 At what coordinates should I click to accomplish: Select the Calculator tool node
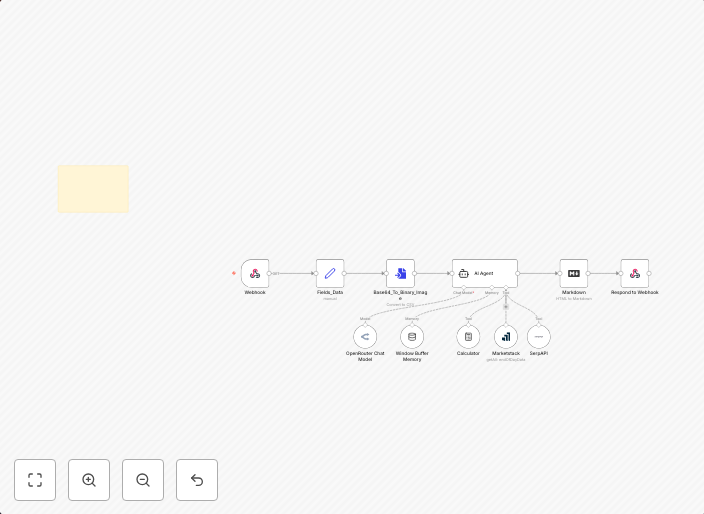point(468,337)
